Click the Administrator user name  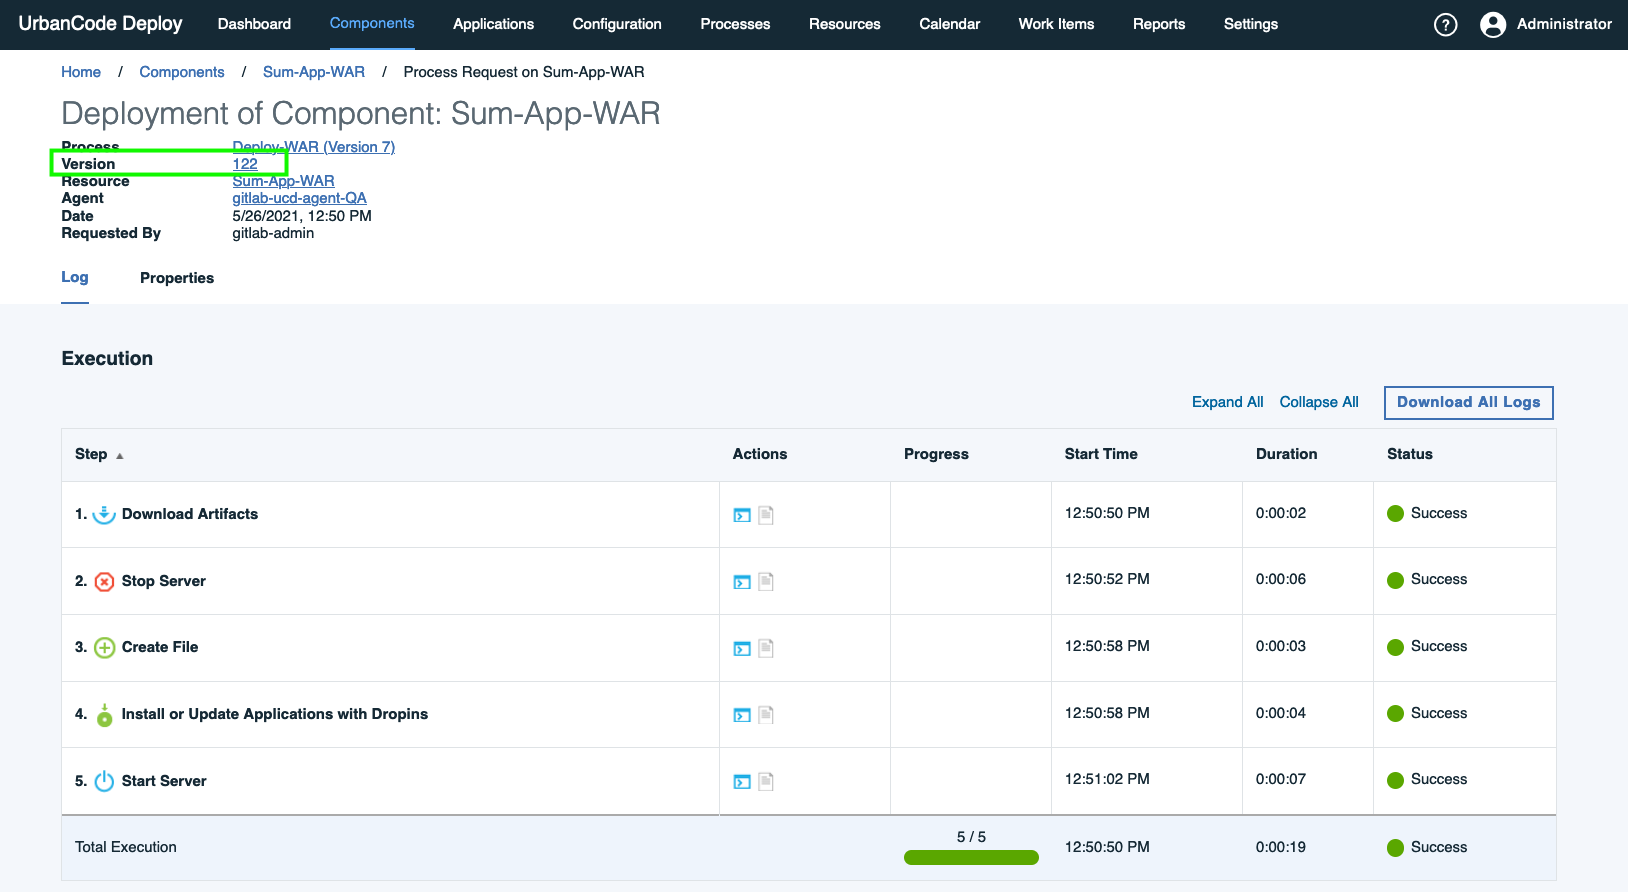point(1564,24)
